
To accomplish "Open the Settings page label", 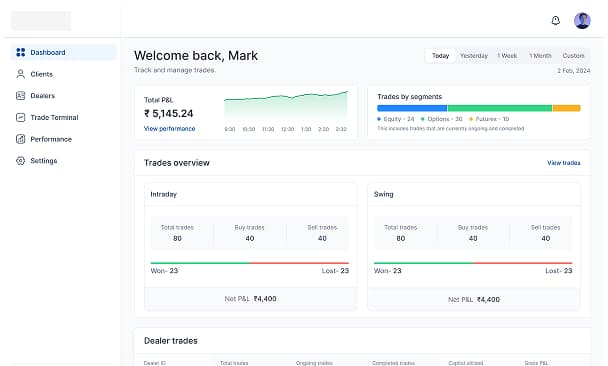I will coord(44,161).
